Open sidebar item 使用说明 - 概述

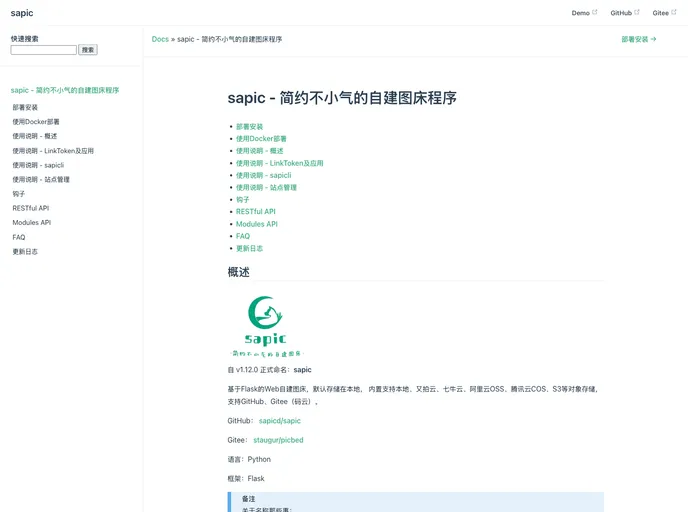click(x=35, y=136)
